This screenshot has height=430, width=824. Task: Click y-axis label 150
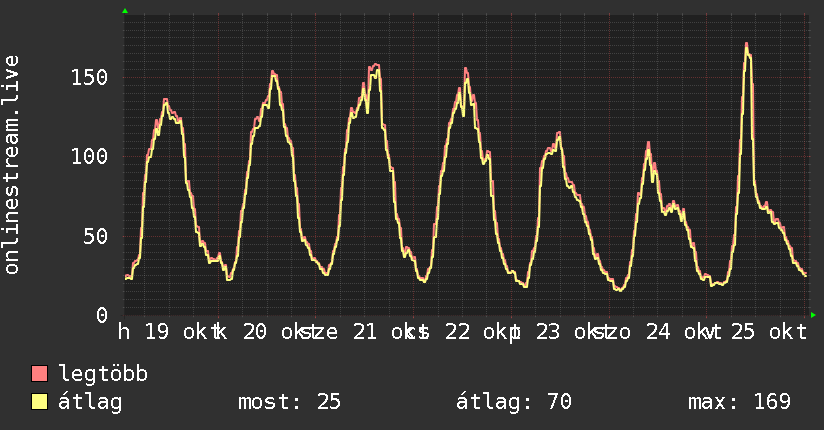(89, 77)
